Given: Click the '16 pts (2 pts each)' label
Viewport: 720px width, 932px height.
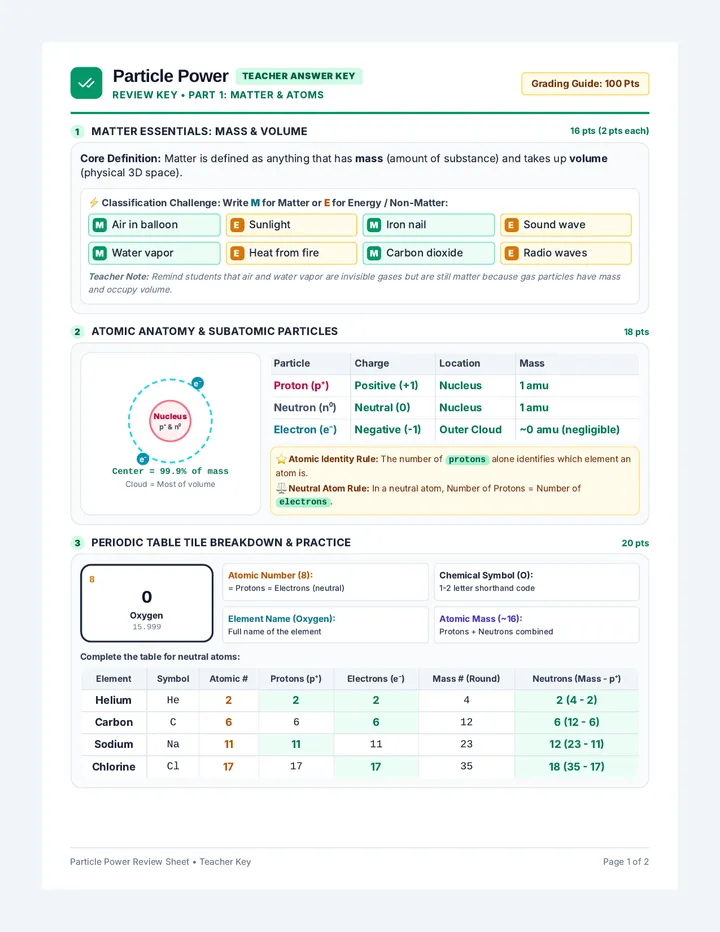Looking at the screenshot, I should (609, 131).
